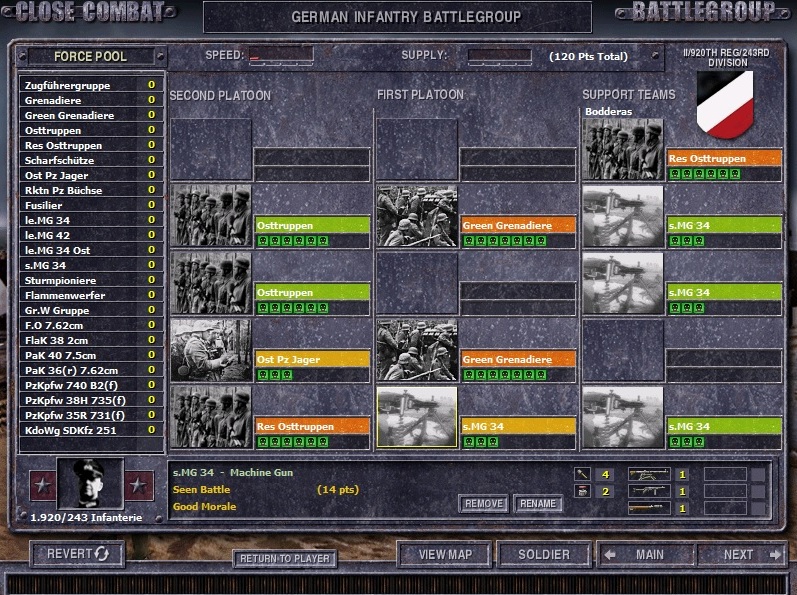Screen dimensions: 797x595
Task: Select le.MG 42 in the force pool
Action: [x=90, y=235]
